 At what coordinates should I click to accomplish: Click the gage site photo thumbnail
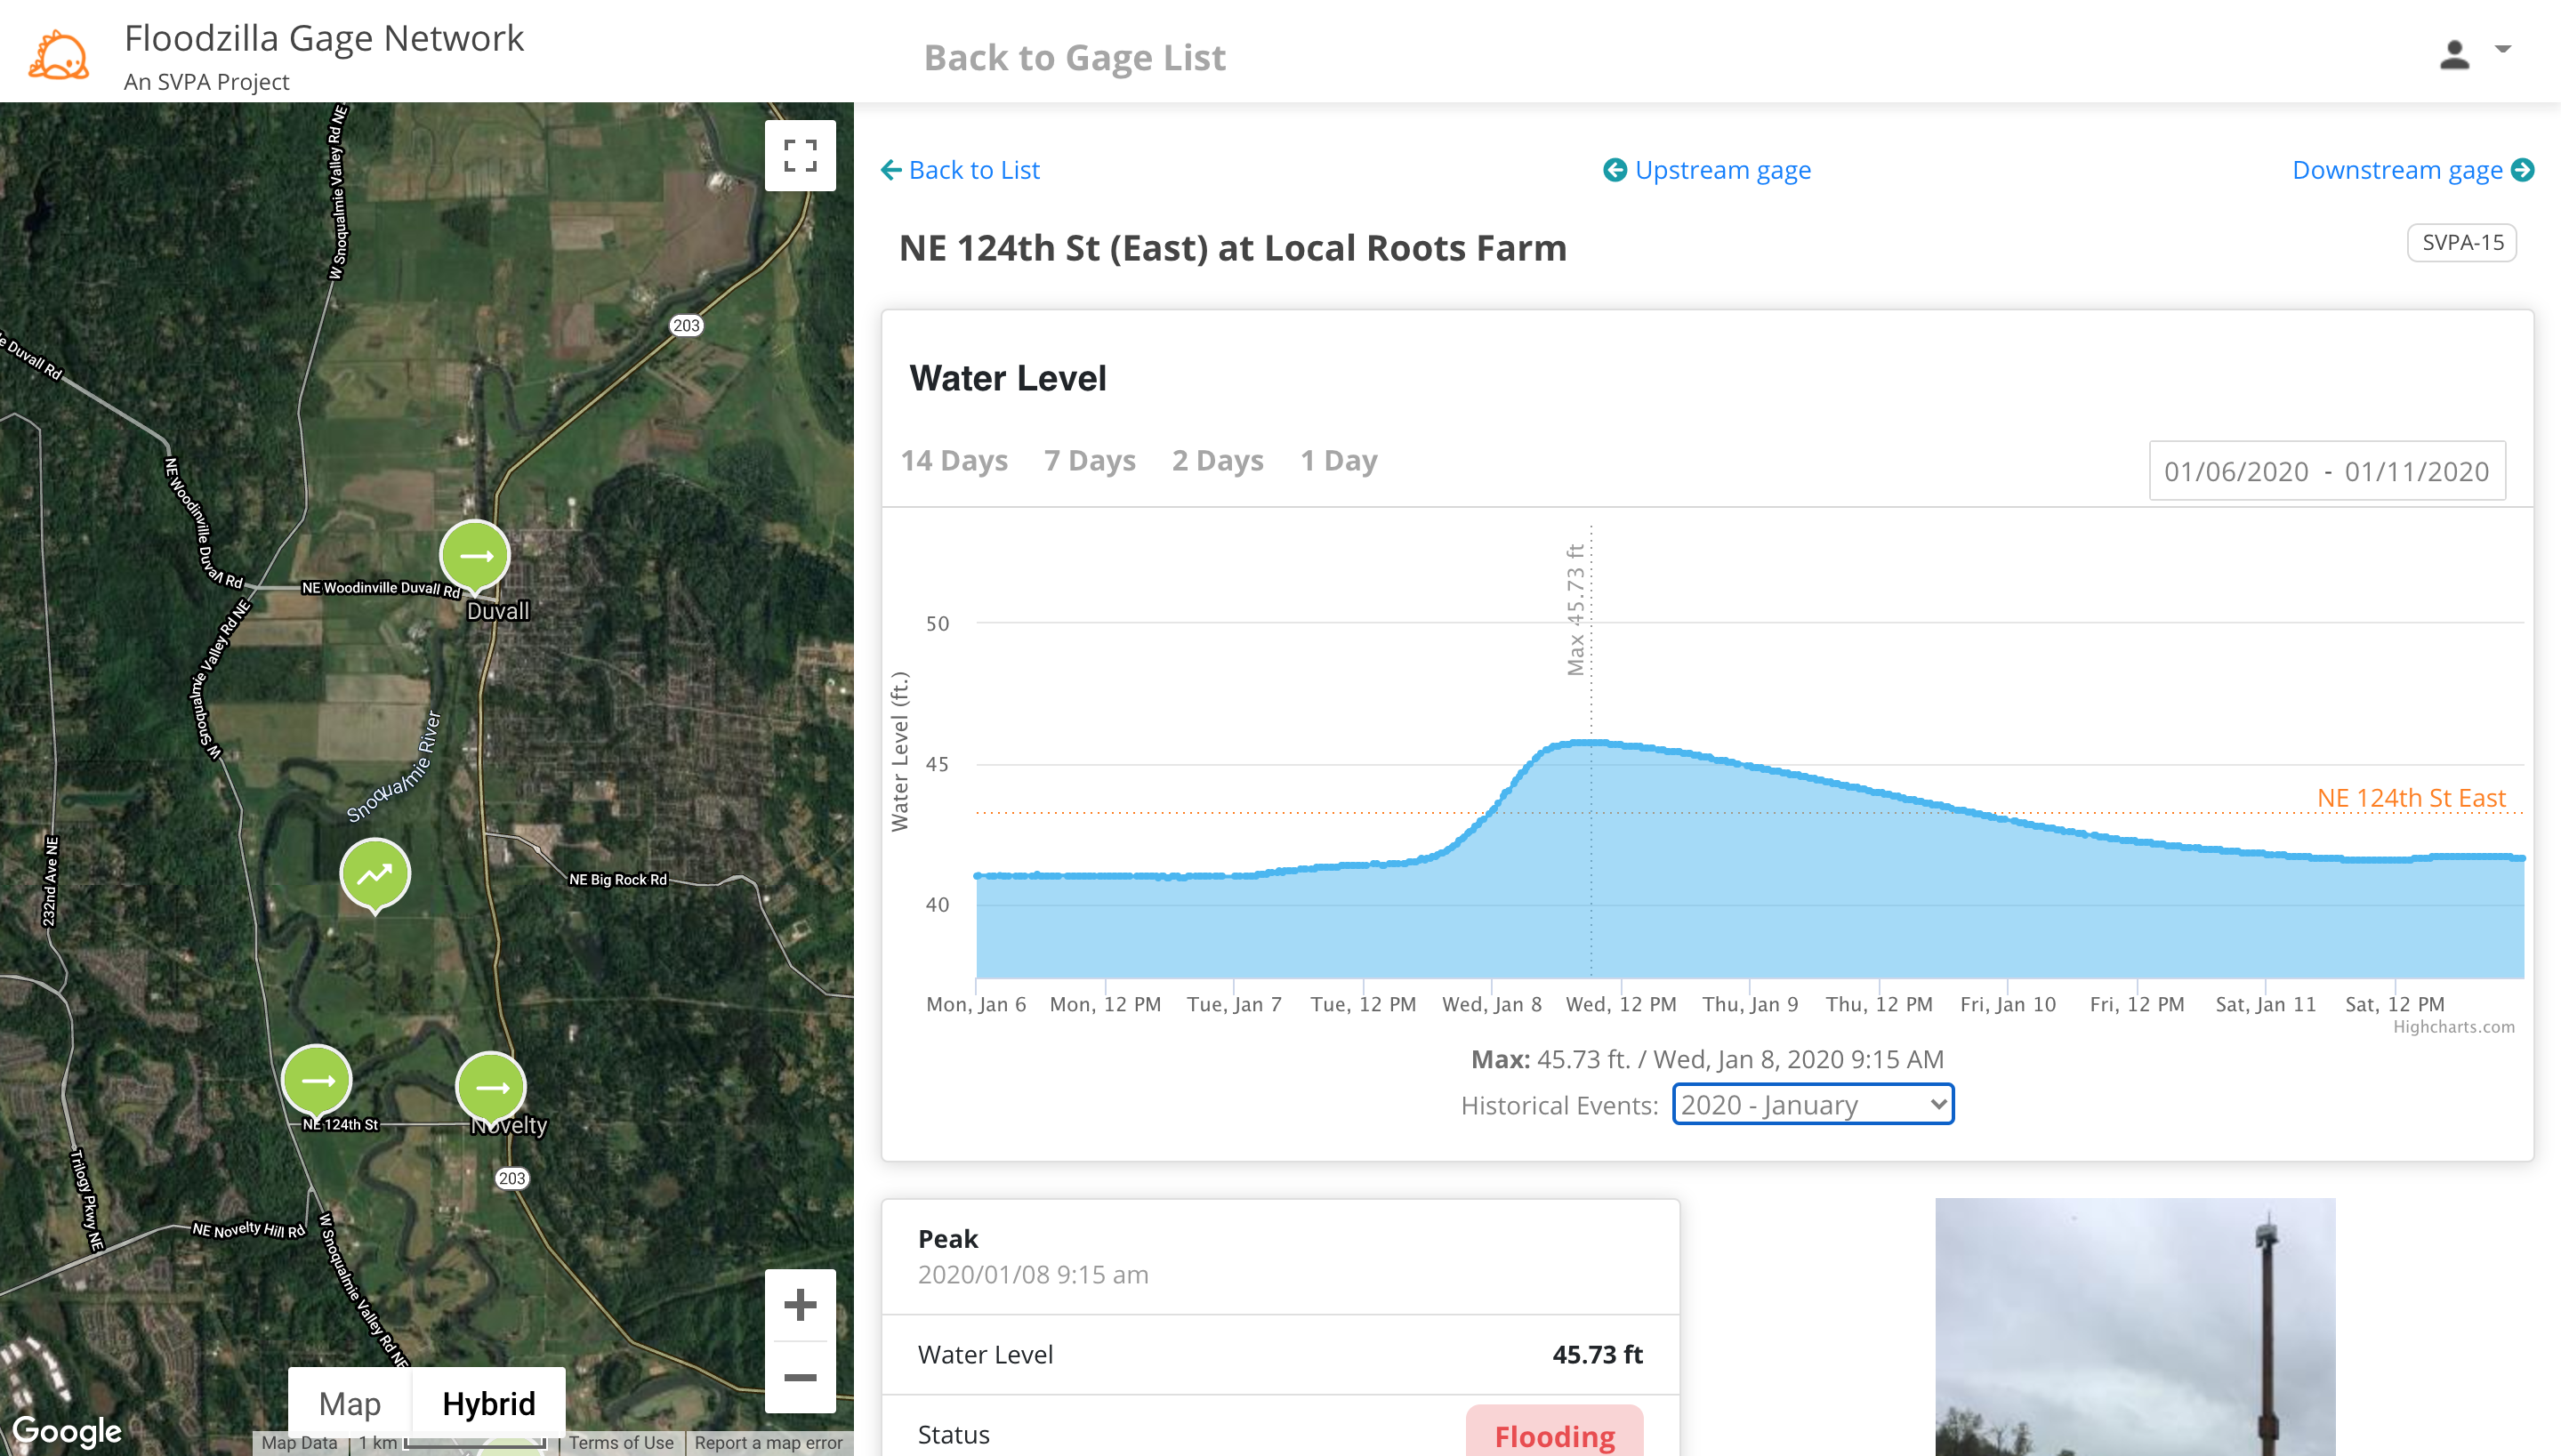click(x=2135, y=1327)
